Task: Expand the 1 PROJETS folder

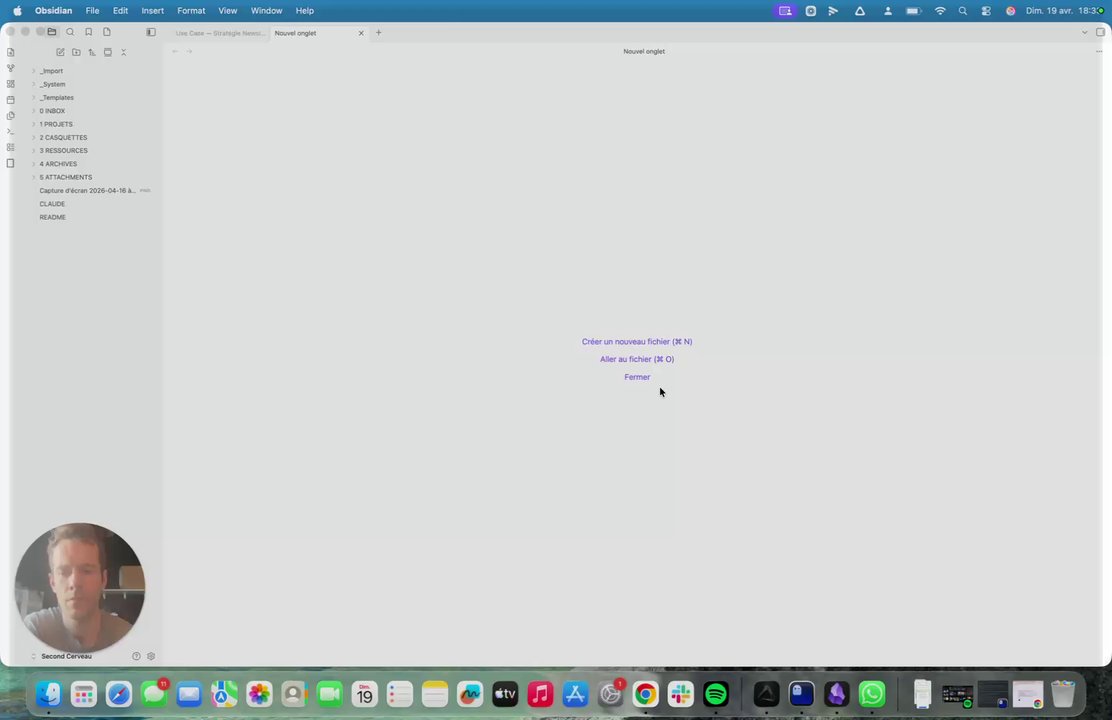Action: (56, 124)
